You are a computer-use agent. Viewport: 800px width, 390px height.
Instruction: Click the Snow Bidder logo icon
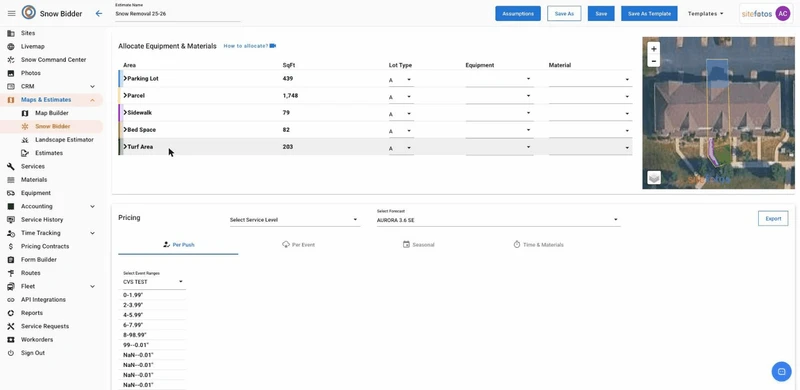click(x=29, y=13)
